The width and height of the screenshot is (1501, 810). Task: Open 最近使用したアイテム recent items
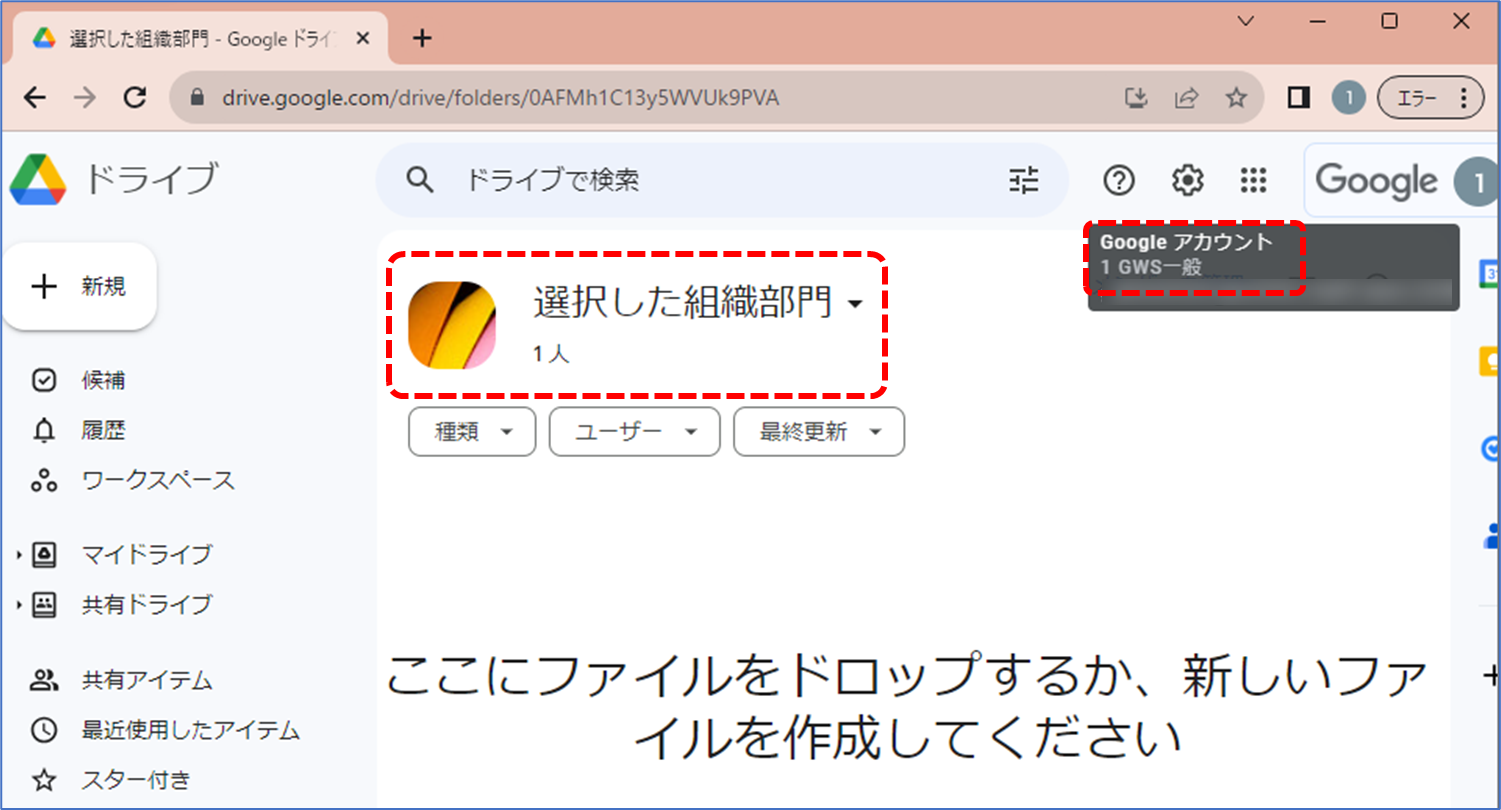[190, 730]
